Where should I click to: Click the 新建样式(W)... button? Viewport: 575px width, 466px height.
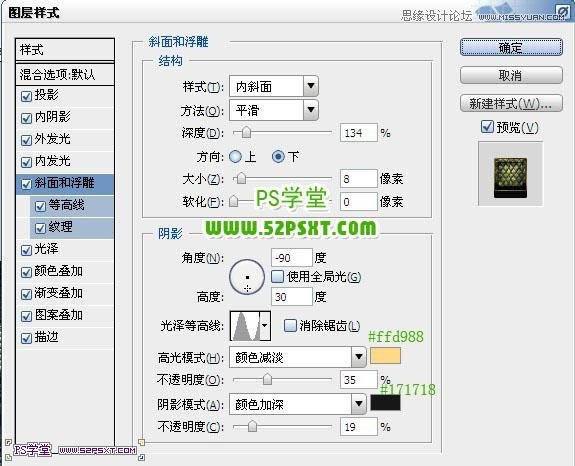point(511,104)
